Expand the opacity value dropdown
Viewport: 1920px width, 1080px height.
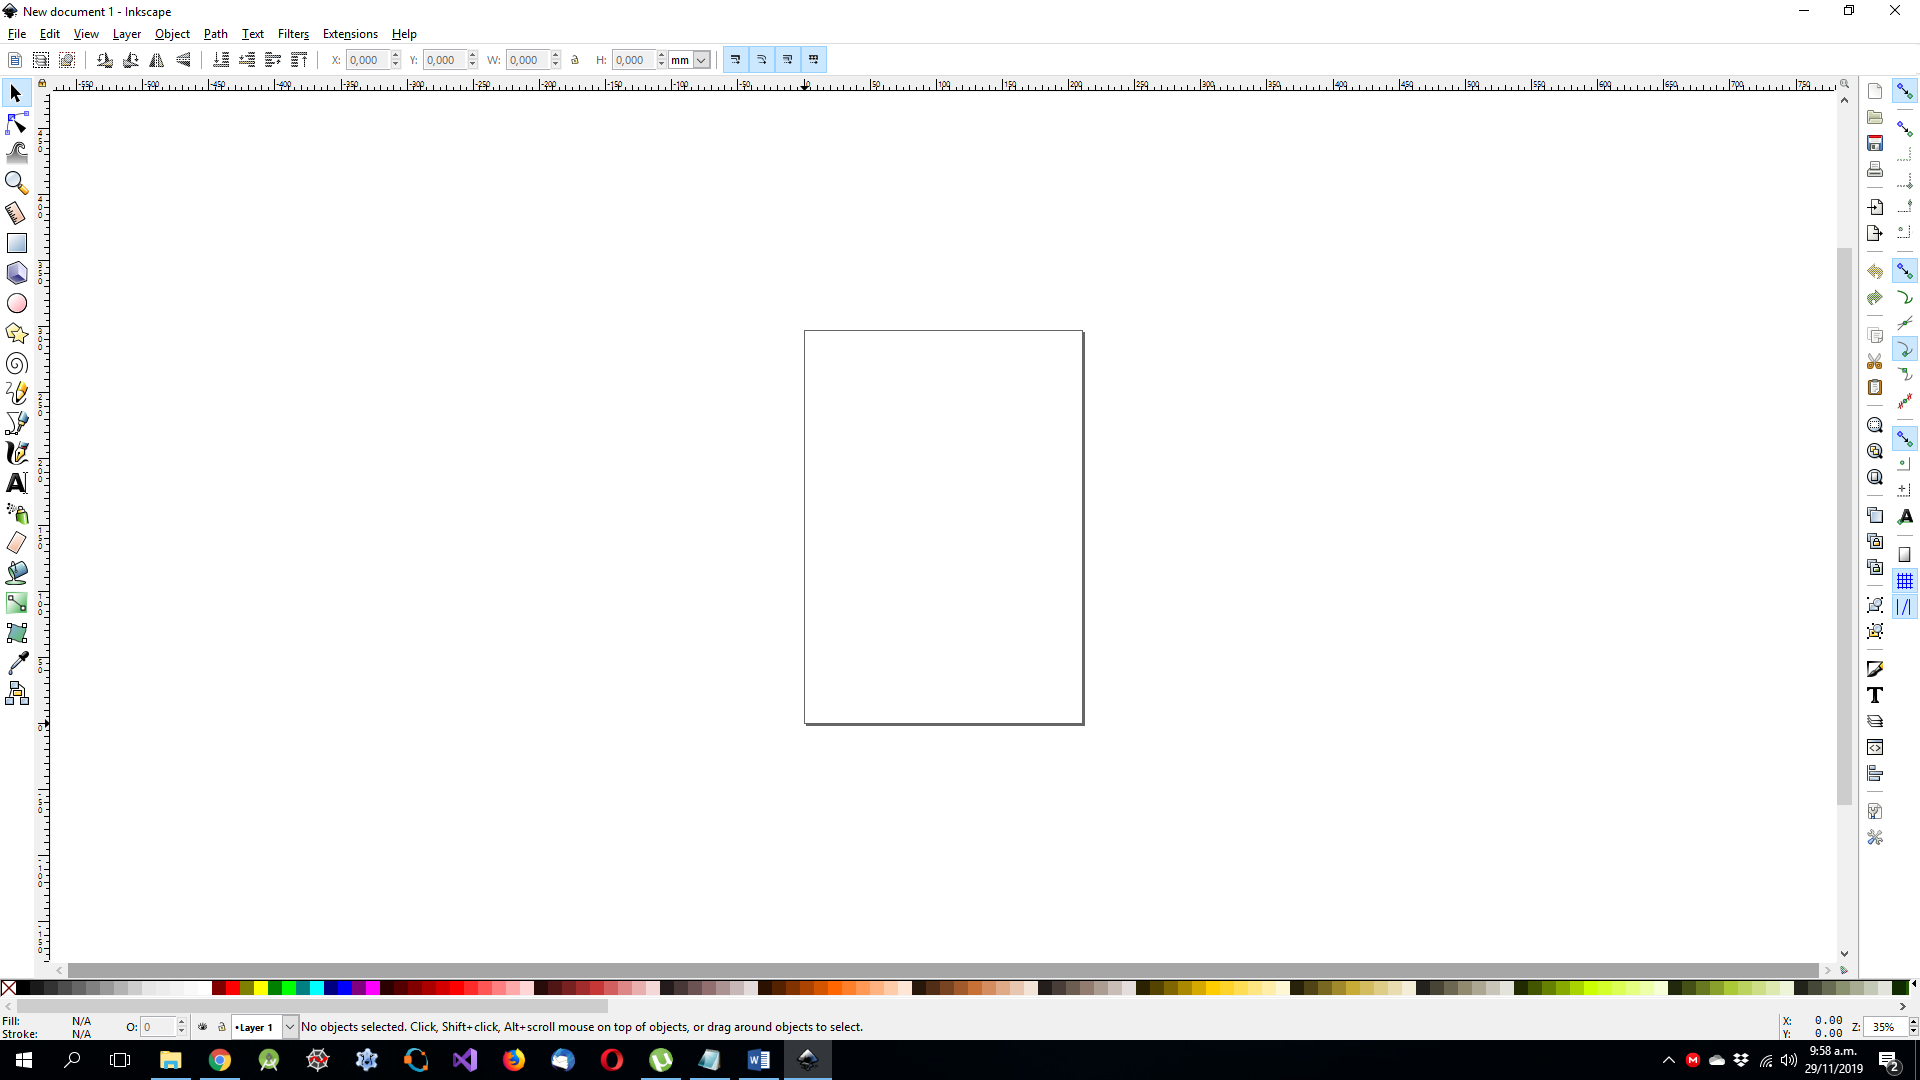click(x=183, y=1031)
